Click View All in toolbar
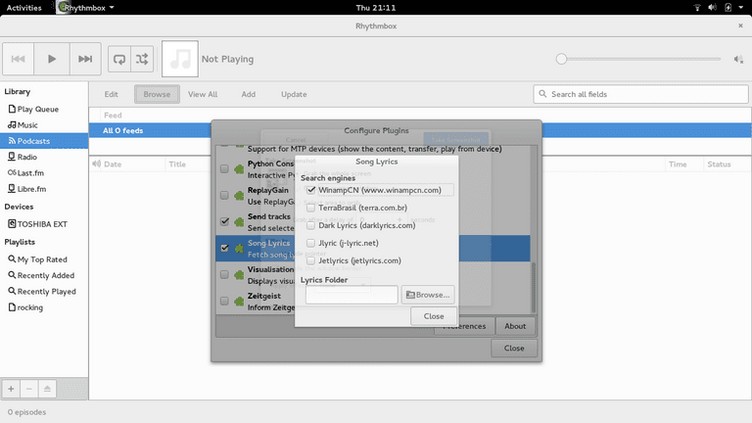The width and height of the screenshot is (752, 423). (202, 94)
